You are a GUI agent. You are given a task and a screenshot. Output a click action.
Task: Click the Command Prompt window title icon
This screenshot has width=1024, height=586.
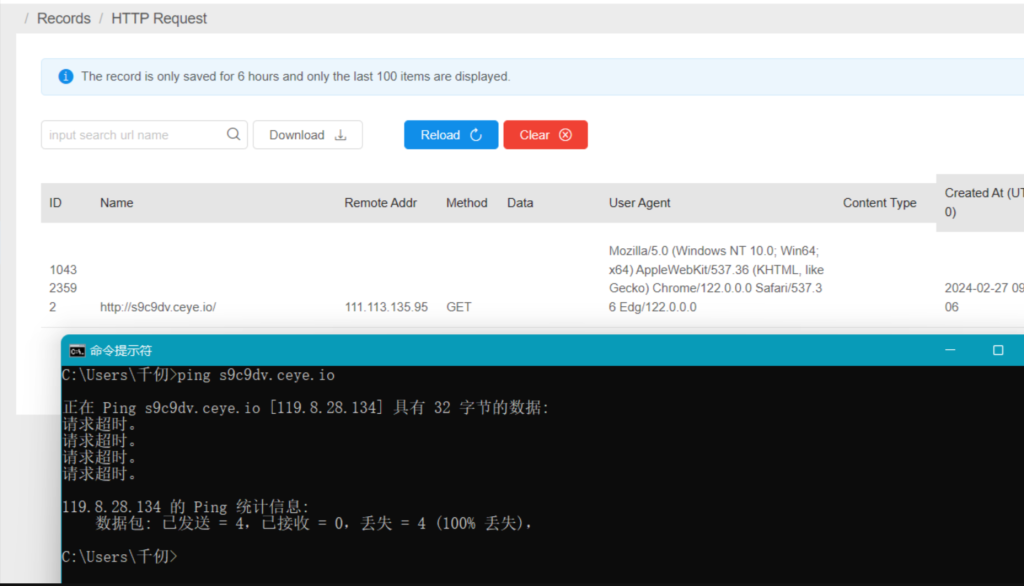click(x=77, y=351)
